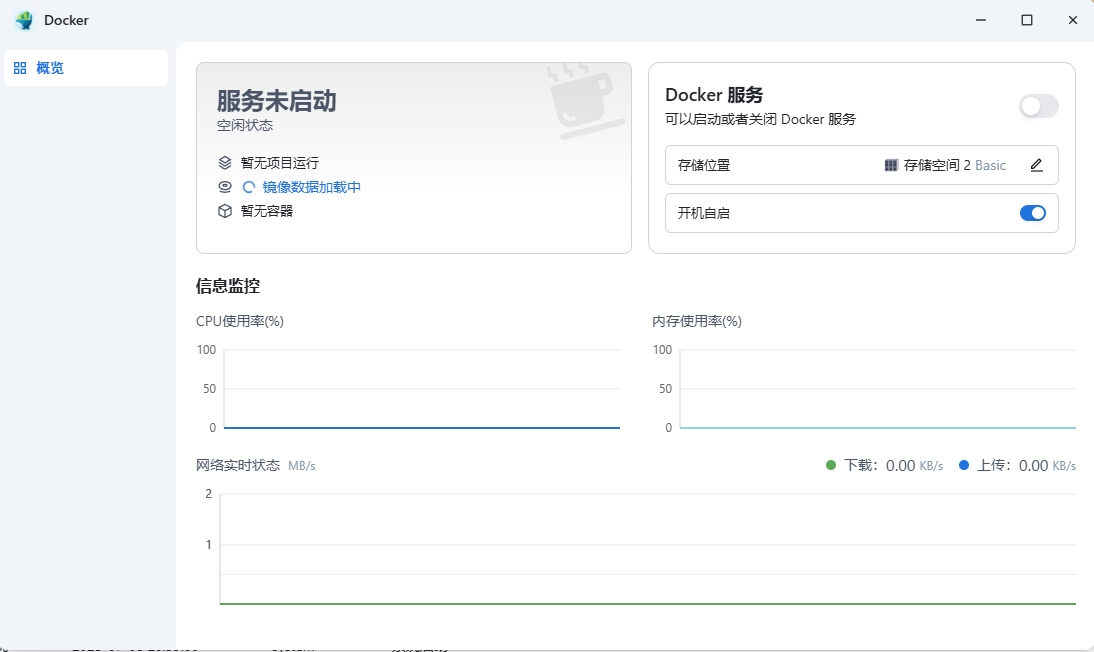Open the 镜像数据加载中 link
Viewport: 1094px width, 652px height.
pyautogui.click(x=311, y=187)
